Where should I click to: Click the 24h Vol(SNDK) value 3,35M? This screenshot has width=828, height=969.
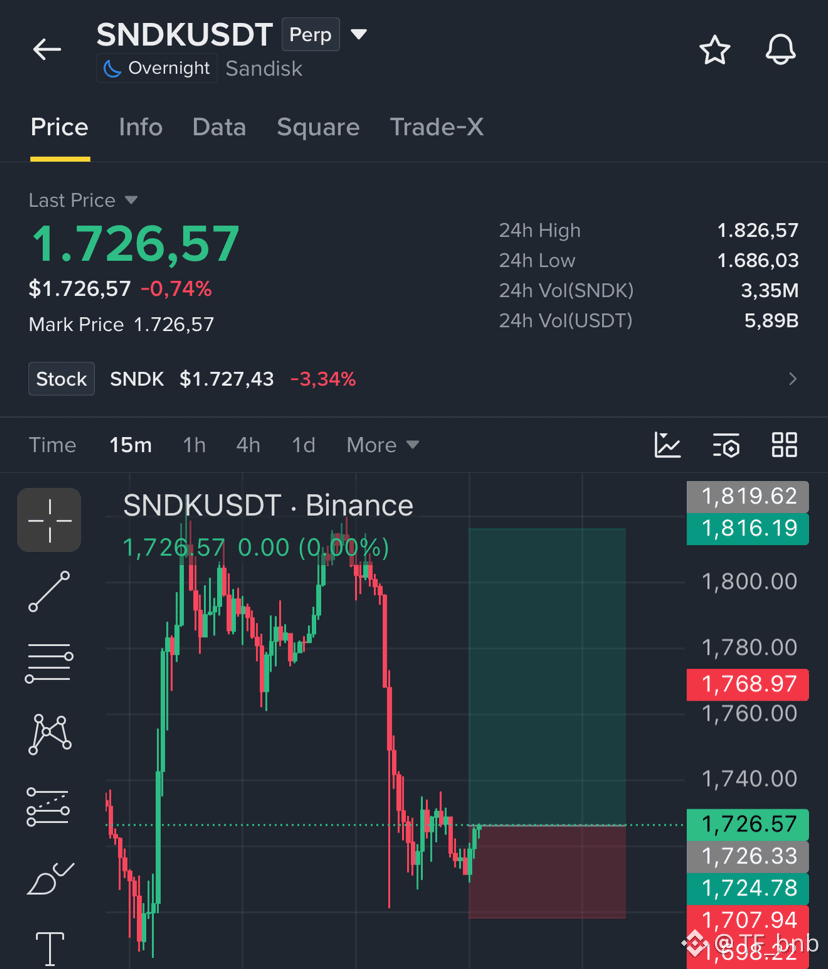[x=769, y=290]
